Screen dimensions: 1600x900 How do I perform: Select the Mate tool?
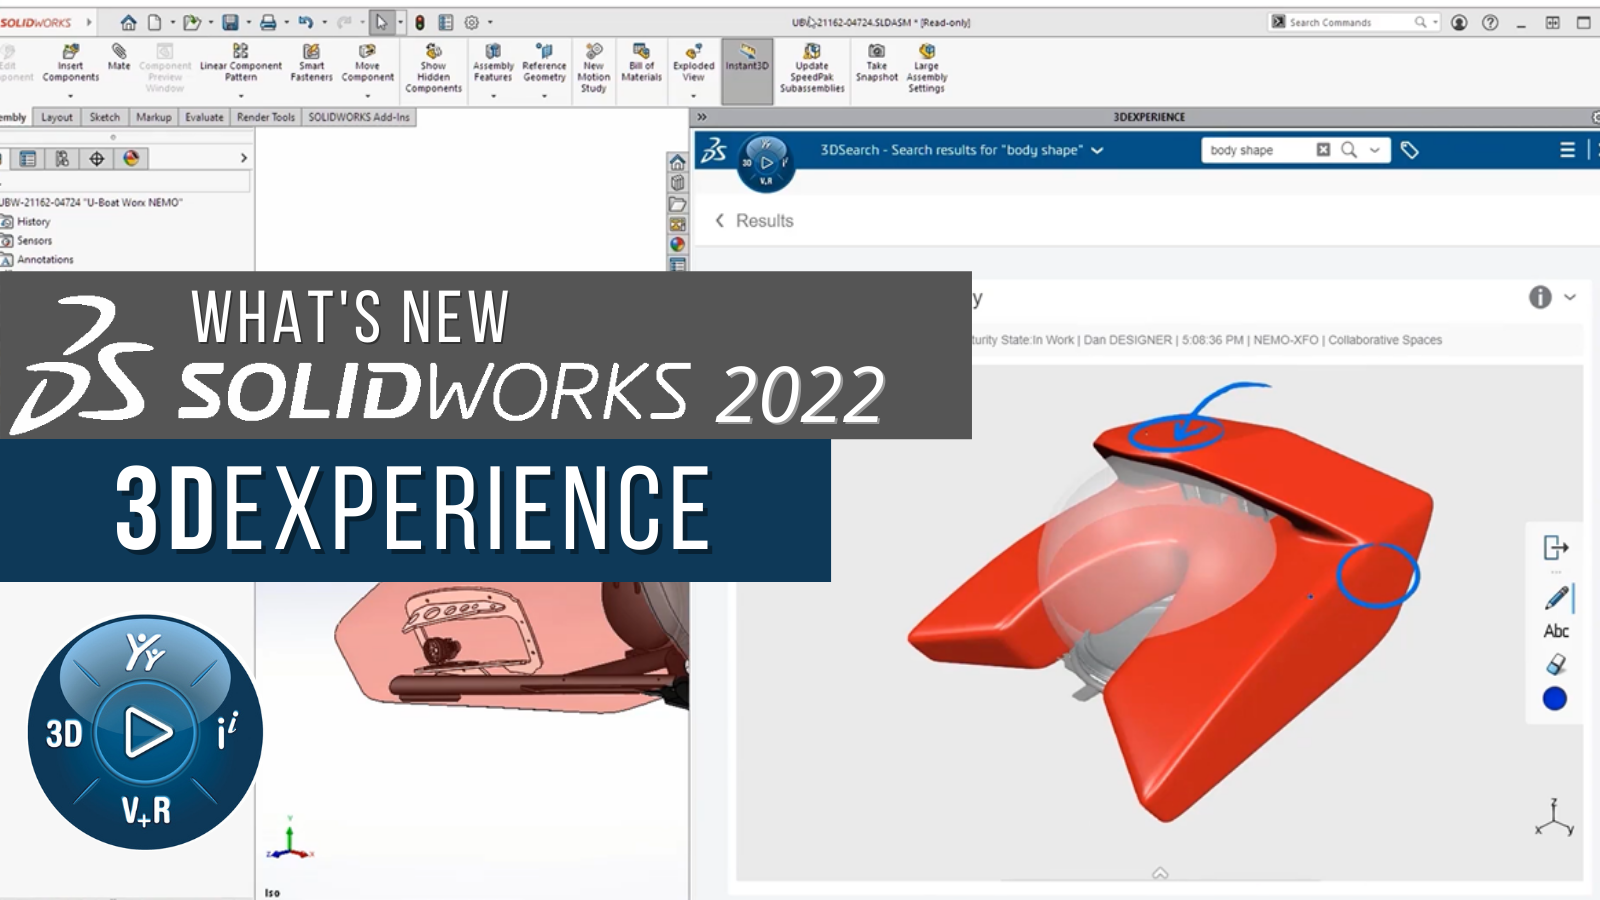point(119,57)
